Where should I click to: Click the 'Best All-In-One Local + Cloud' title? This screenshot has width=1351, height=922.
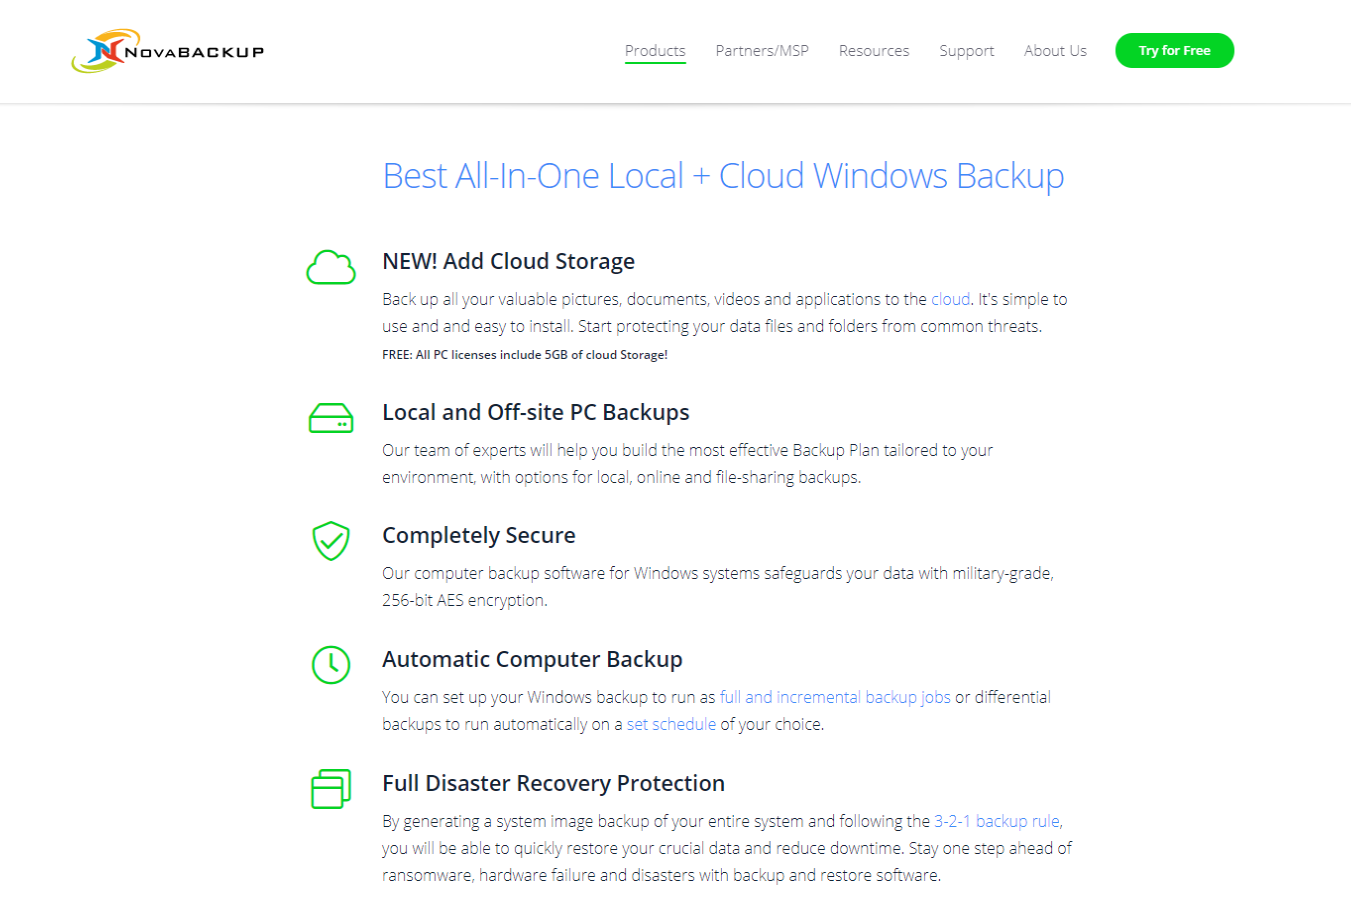pos(723,176)
